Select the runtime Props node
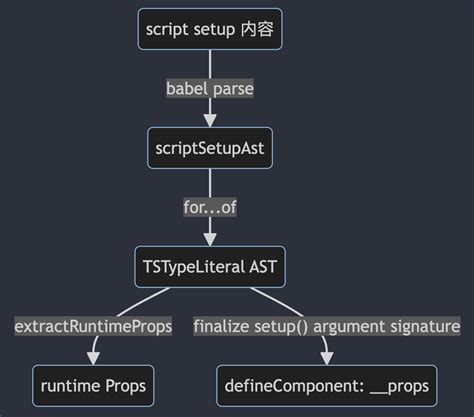474x417 pixels. [93, 386]
